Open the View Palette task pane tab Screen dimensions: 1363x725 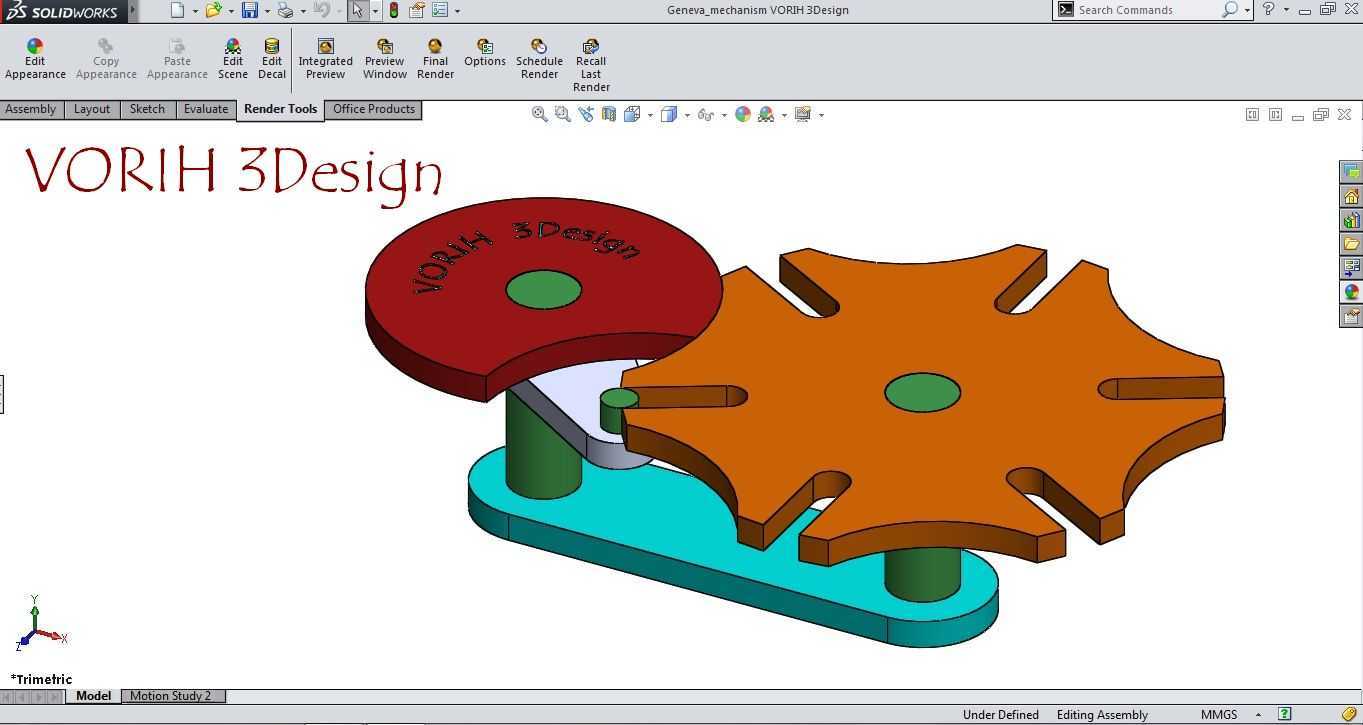(1351, 268)
